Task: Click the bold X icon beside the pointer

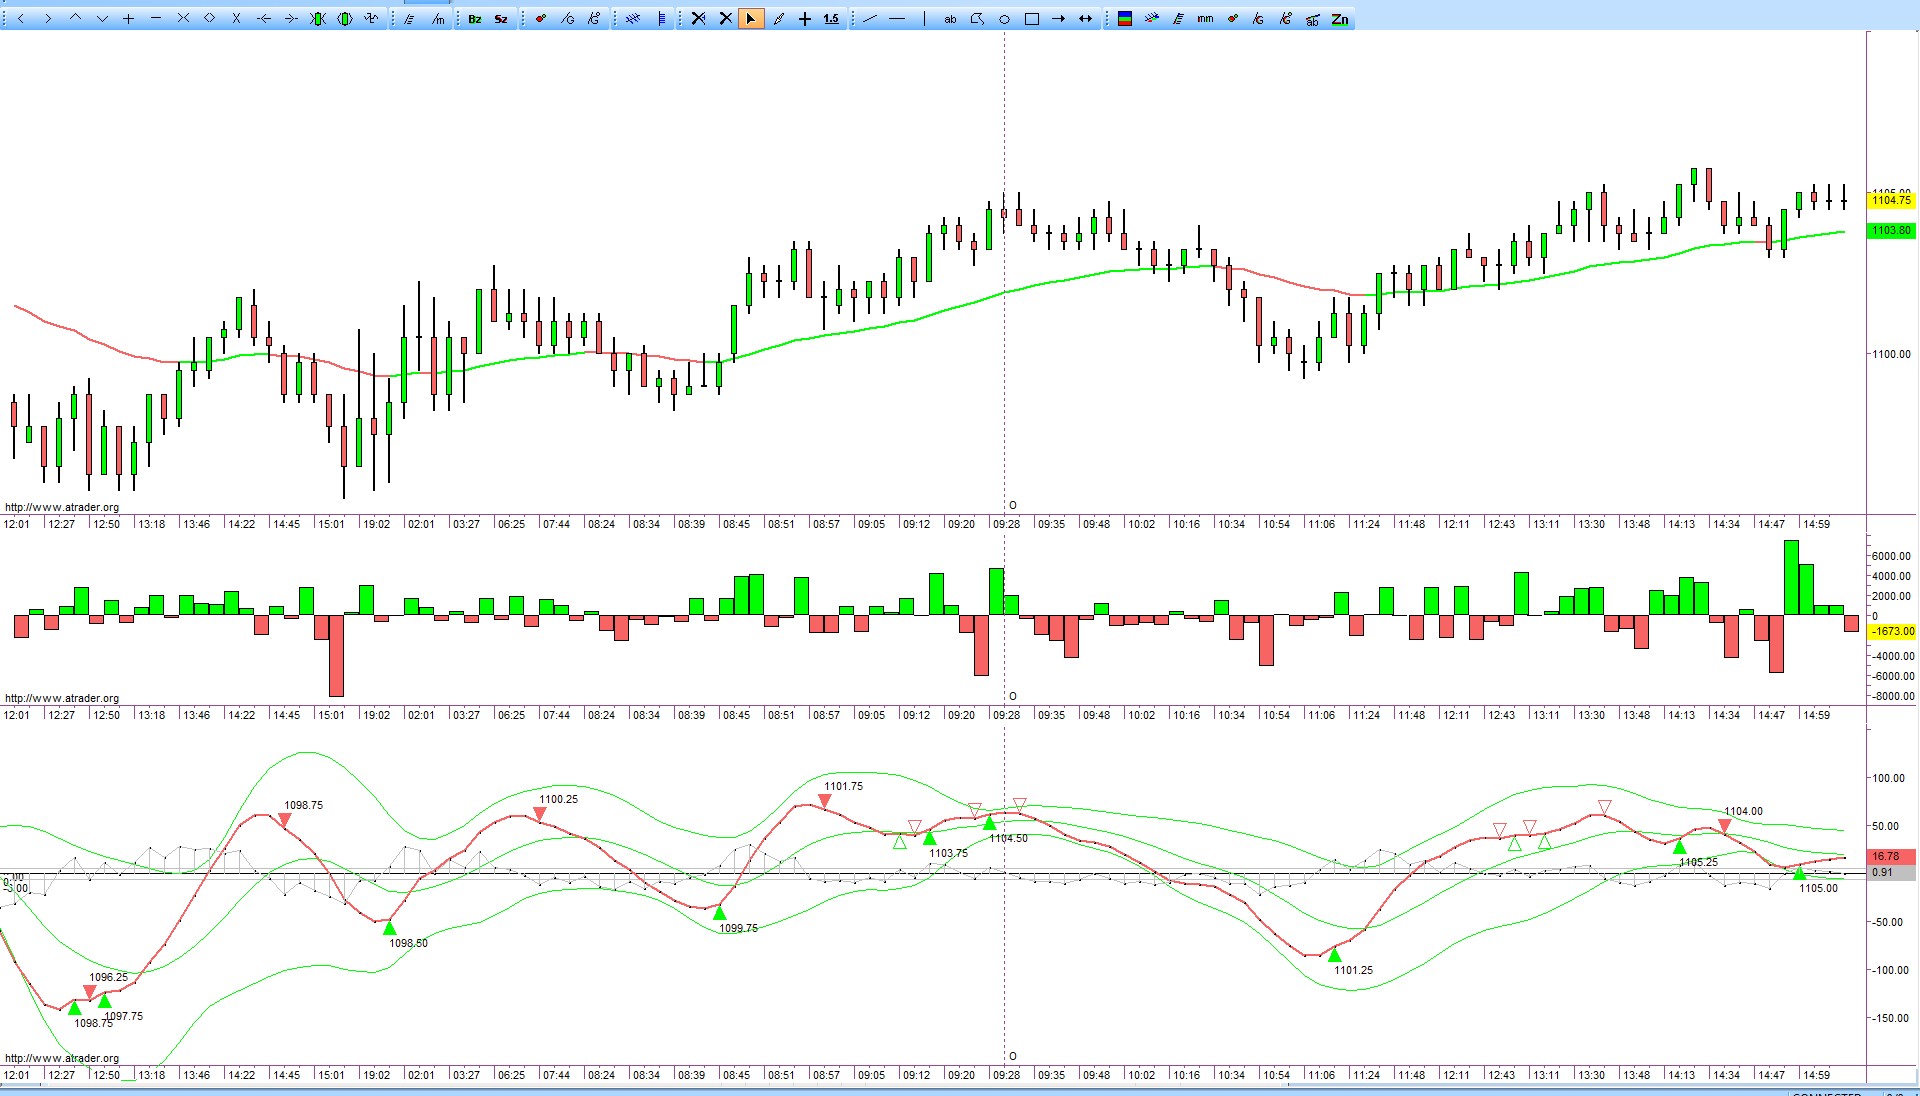Action: click(726, 19)
